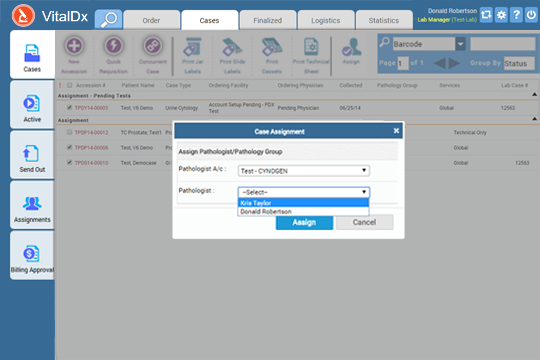
Task: Open accession link TPDY14-00003
Action: click(91, 108)
